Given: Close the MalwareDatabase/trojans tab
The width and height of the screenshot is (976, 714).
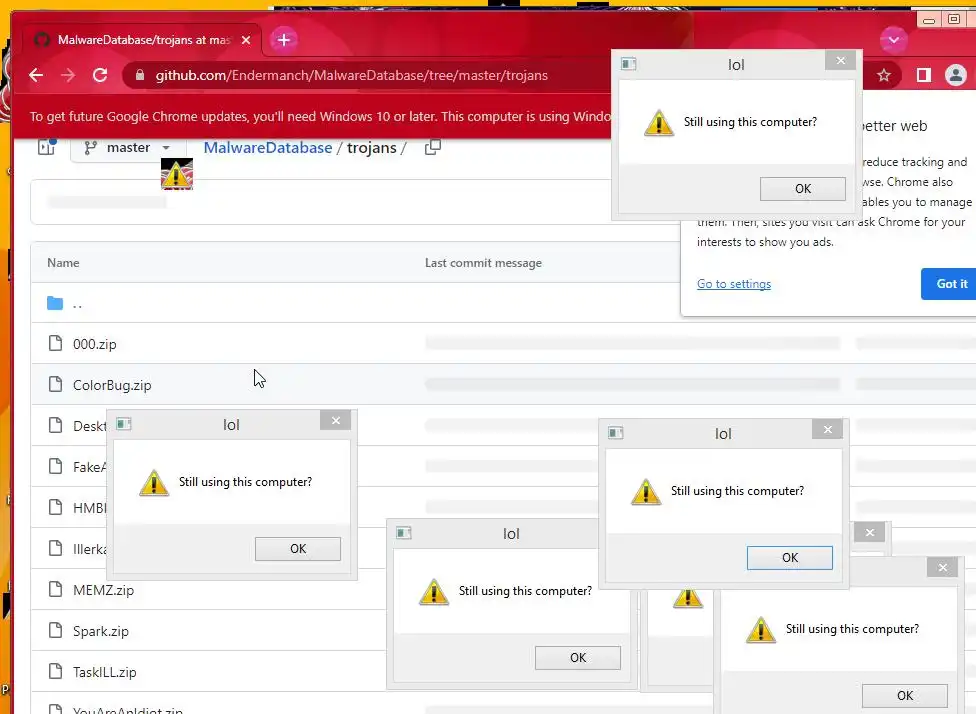Looking at the screenshot, I should (246, 40).
